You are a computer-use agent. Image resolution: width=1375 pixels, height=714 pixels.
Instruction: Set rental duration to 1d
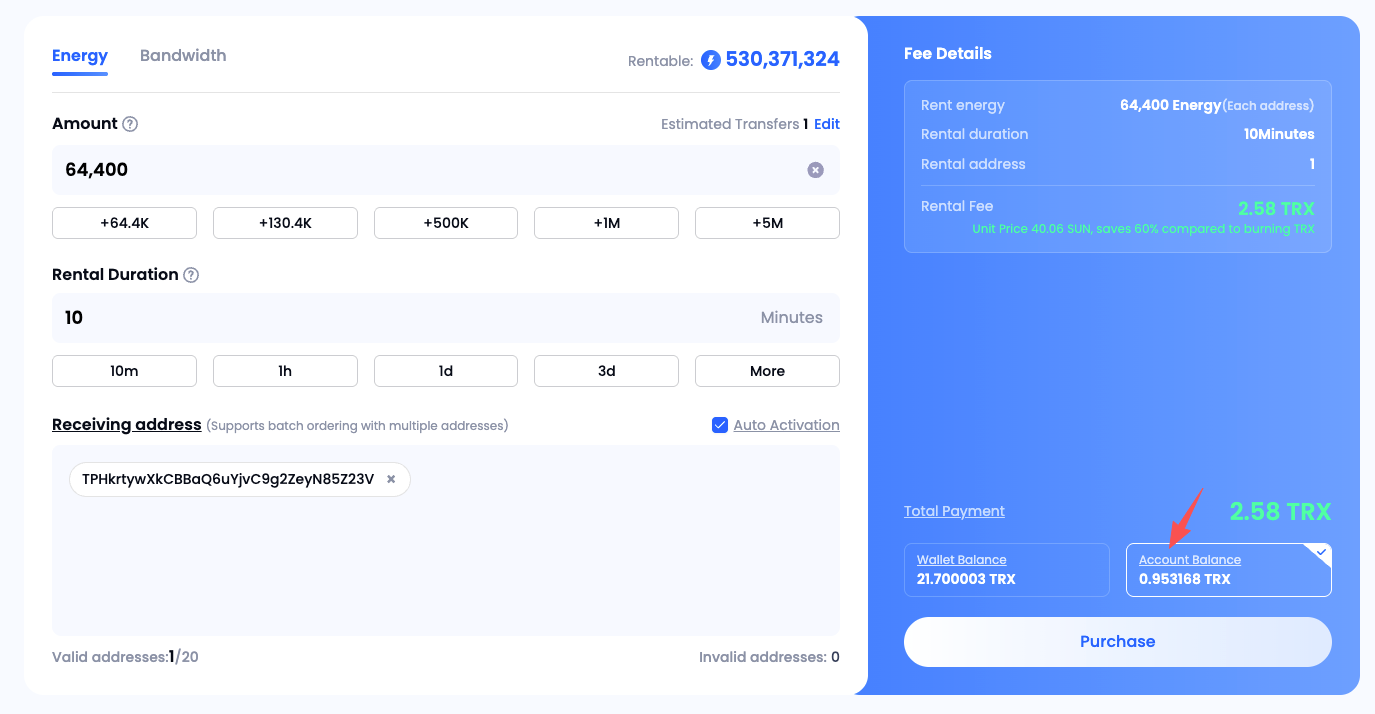pyautogui.click(x=446, y=371)
